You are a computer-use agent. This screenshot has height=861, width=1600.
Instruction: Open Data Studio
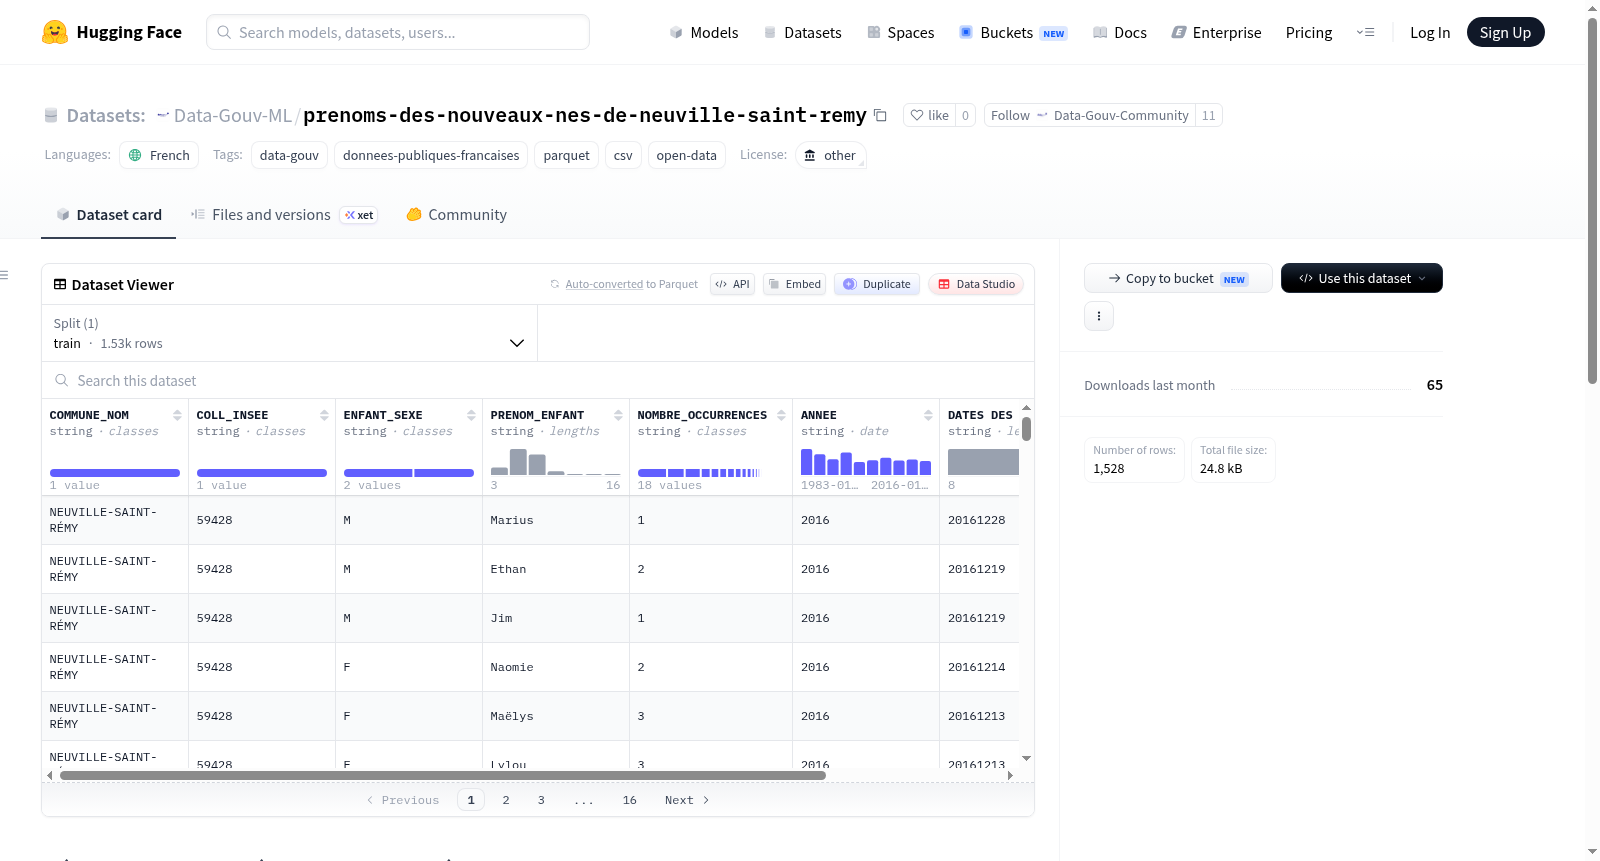pyautogui.click(x=976, y=284)
